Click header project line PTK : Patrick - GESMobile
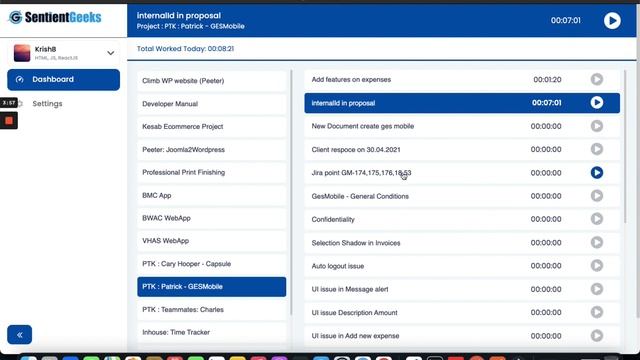This screenshot has height=360, width=640. pos(191,26)
